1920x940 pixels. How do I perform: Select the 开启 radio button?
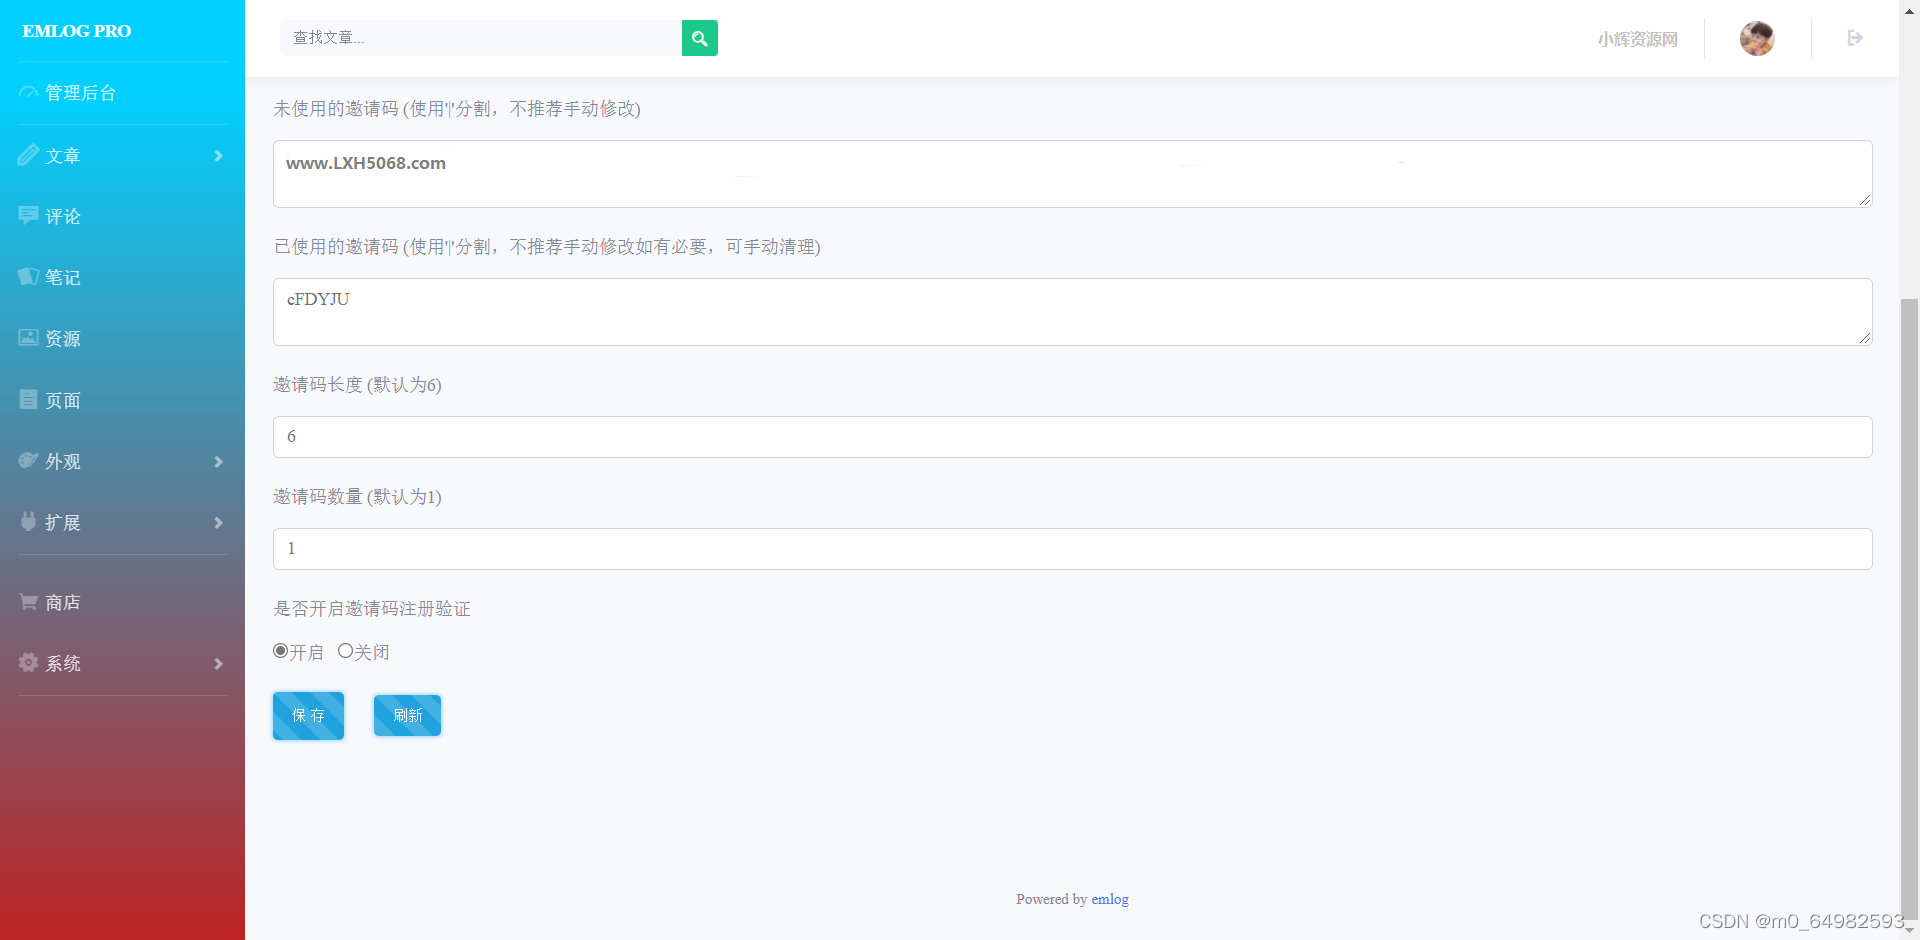(281, 651)
